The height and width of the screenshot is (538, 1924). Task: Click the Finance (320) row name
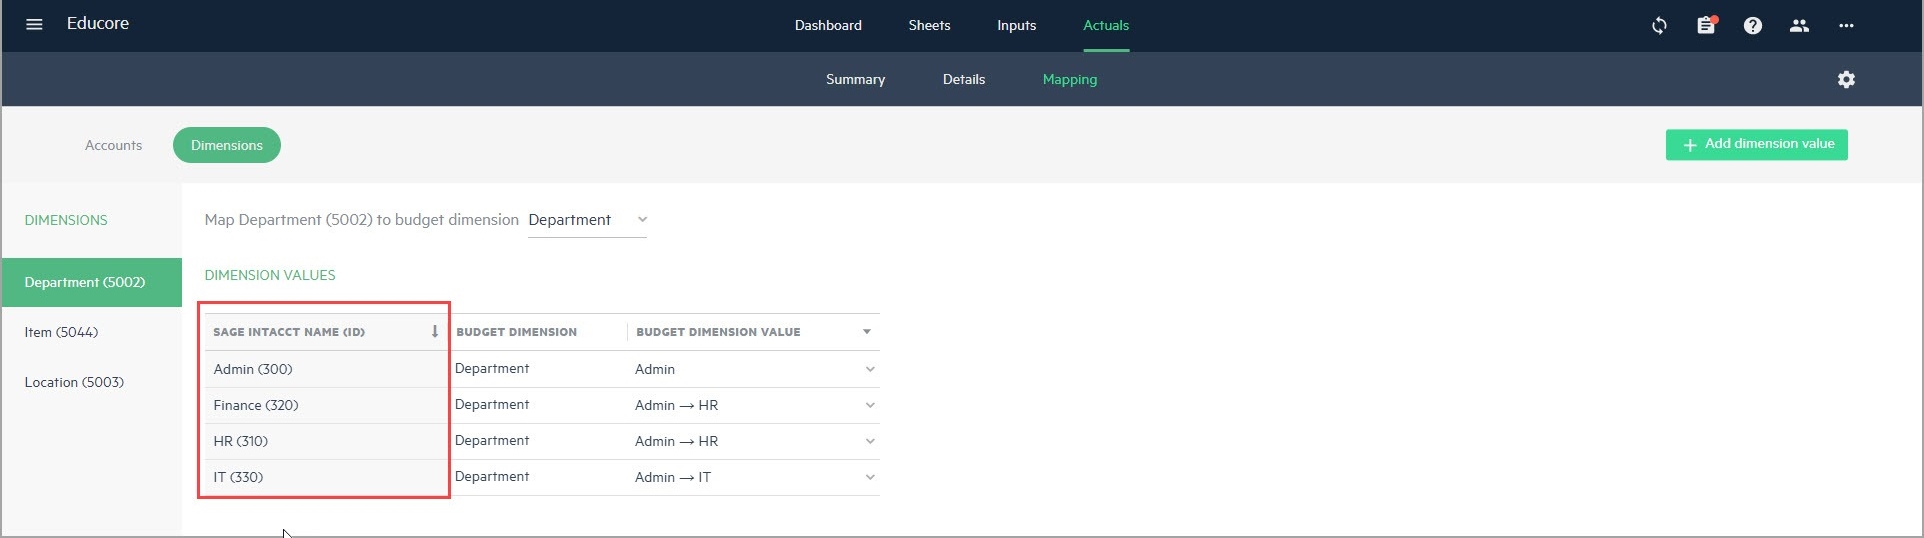point(256,405)
